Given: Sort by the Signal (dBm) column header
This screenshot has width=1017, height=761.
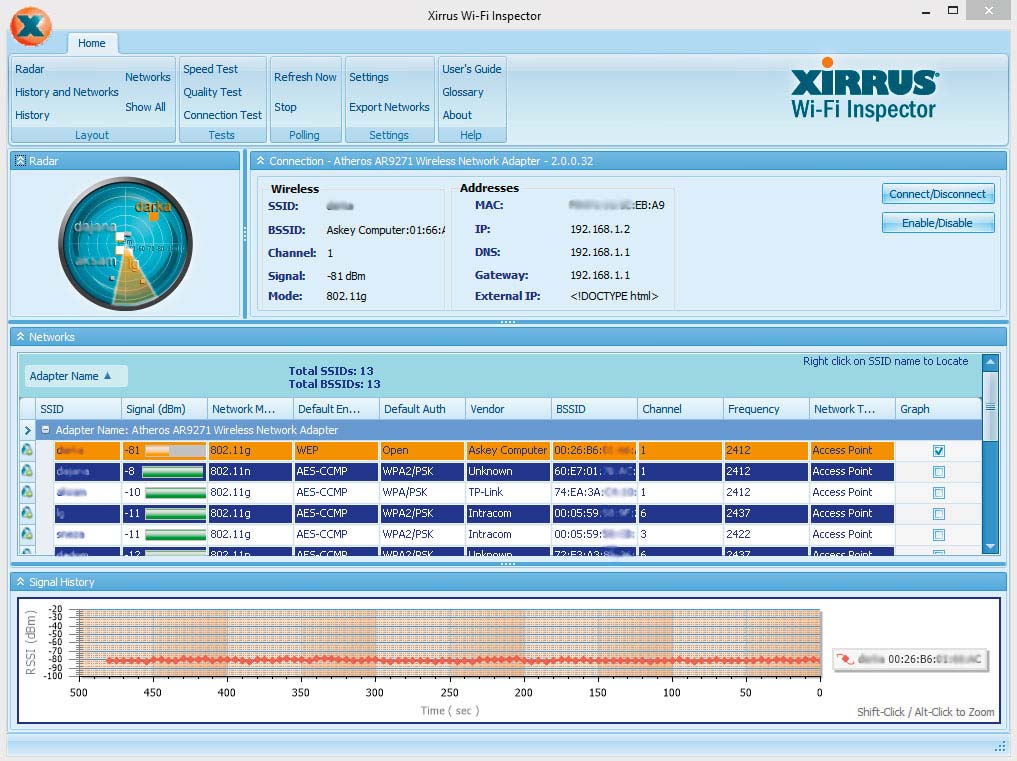Looking at the screenshot, I should tap(163, 409).
